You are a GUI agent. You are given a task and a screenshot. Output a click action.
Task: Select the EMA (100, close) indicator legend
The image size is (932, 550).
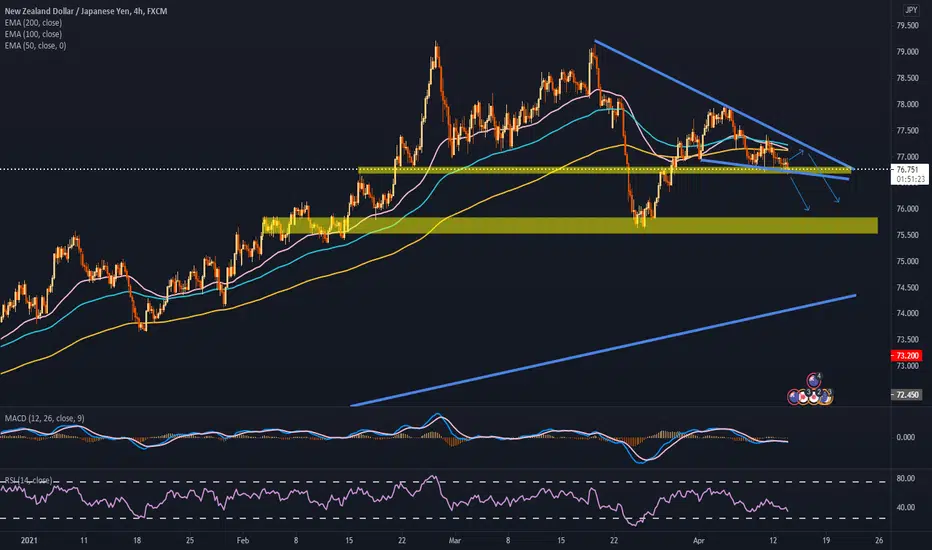pos(33,34)
